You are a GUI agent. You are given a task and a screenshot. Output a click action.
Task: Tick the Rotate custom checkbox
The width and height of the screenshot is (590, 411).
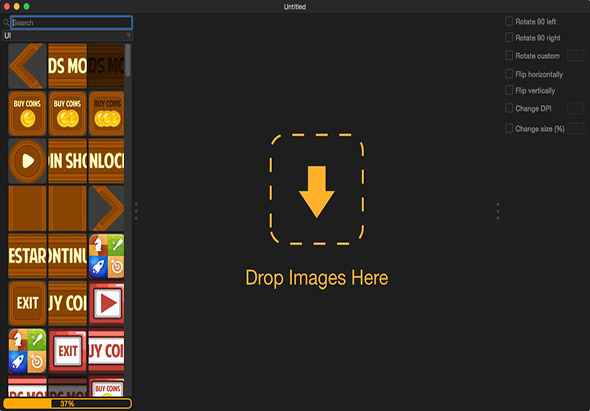coord(509,56)
